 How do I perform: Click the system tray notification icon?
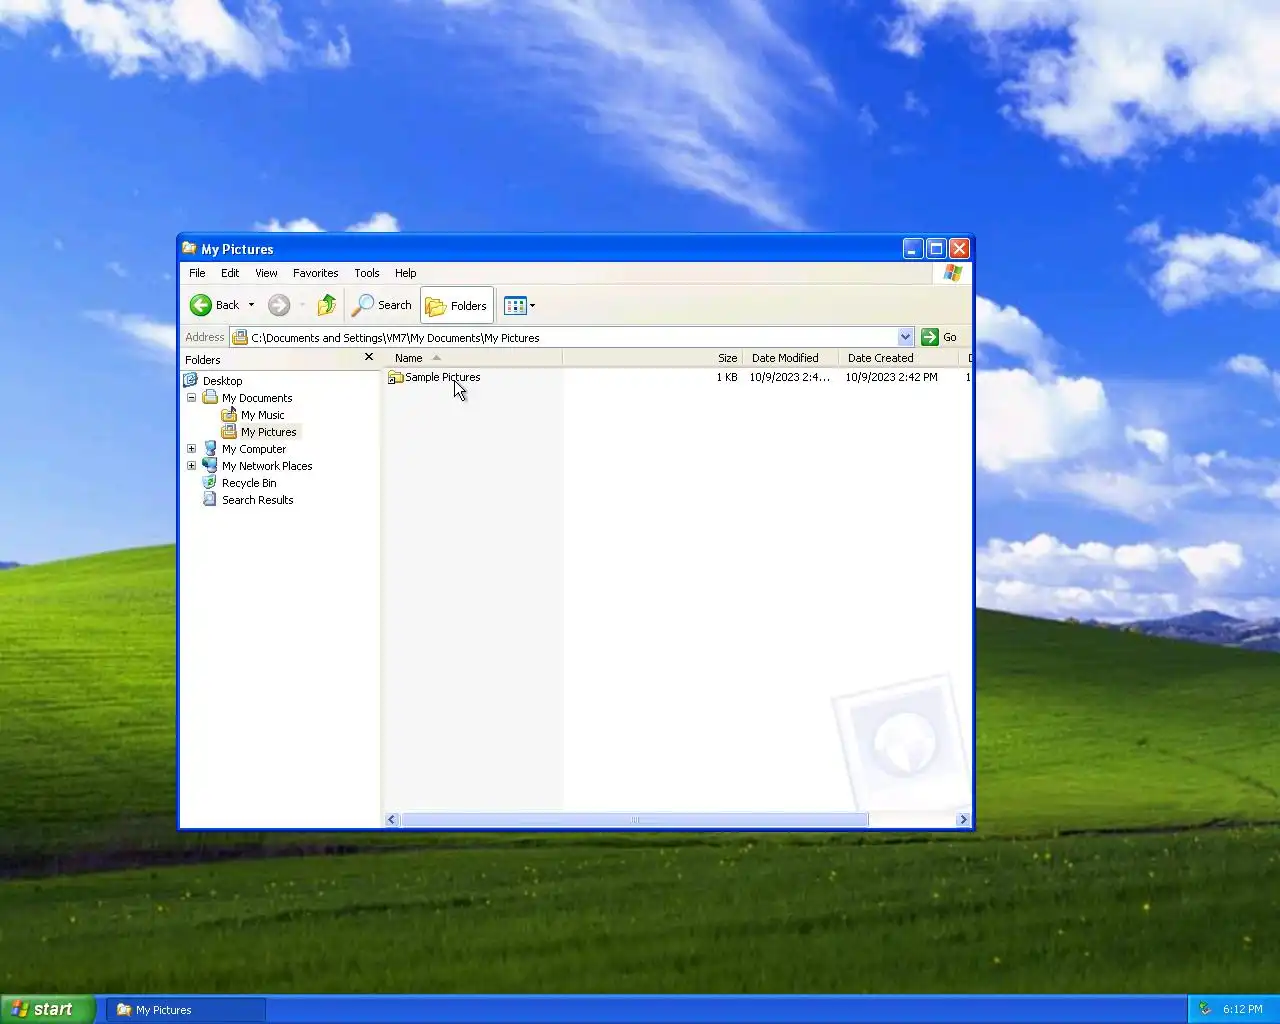(x=1205, y=1009)
